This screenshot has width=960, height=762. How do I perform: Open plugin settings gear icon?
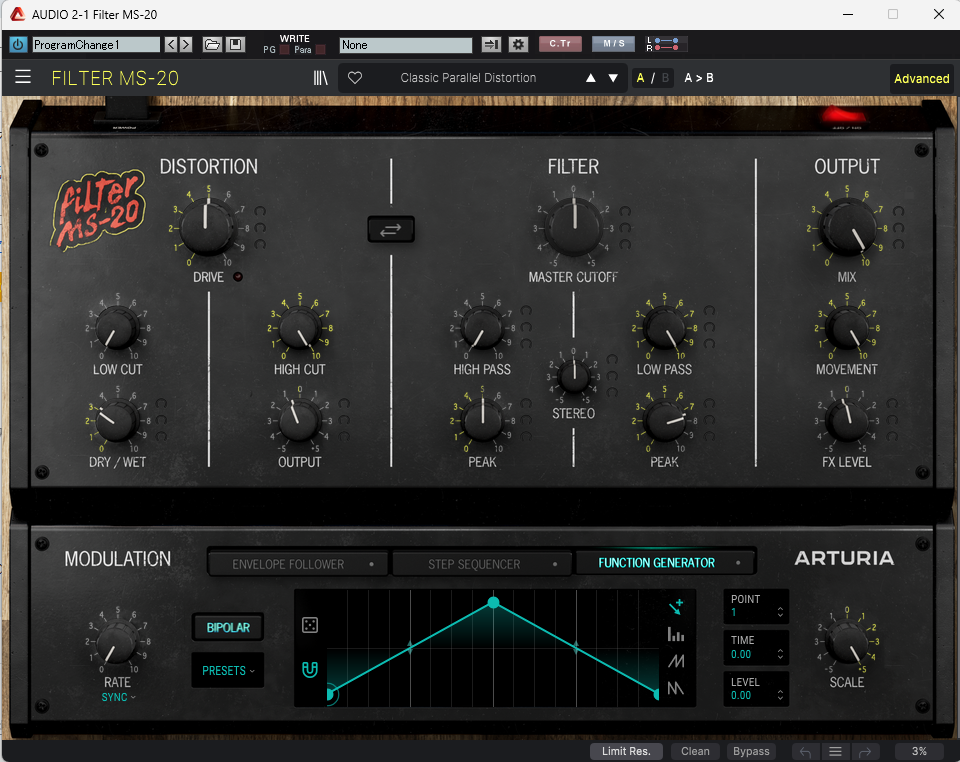pos(519,45)
